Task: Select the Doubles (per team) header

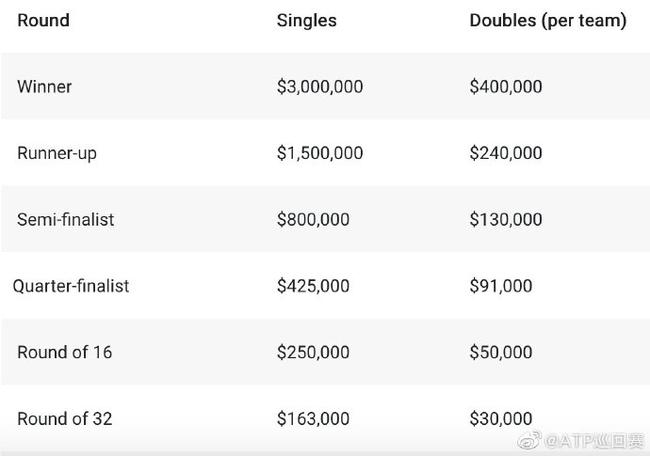Action: click(x=548, y=21)
